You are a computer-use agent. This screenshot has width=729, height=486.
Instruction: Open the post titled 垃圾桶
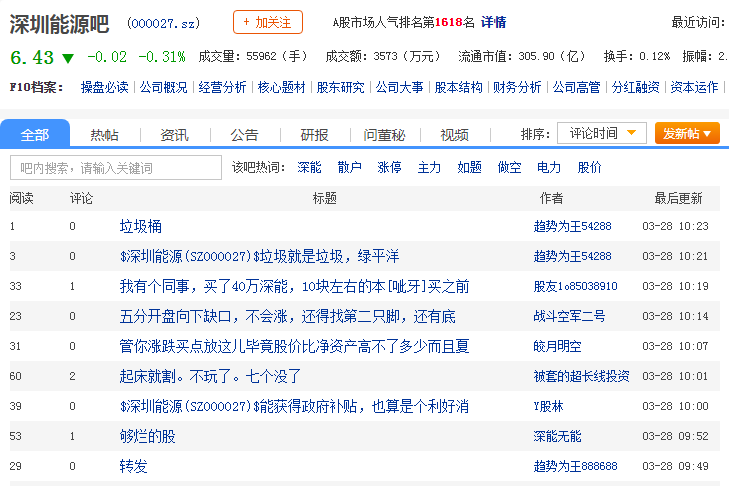point(140,226)
